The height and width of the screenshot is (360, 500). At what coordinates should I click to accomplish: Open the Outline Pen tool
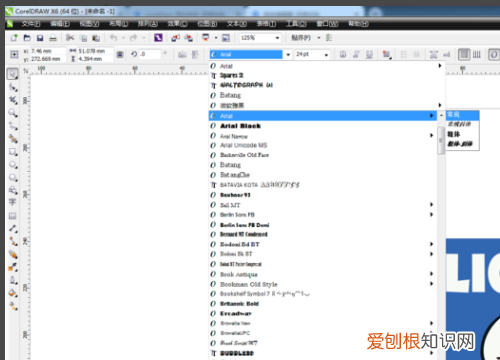(x=13, y=280)
